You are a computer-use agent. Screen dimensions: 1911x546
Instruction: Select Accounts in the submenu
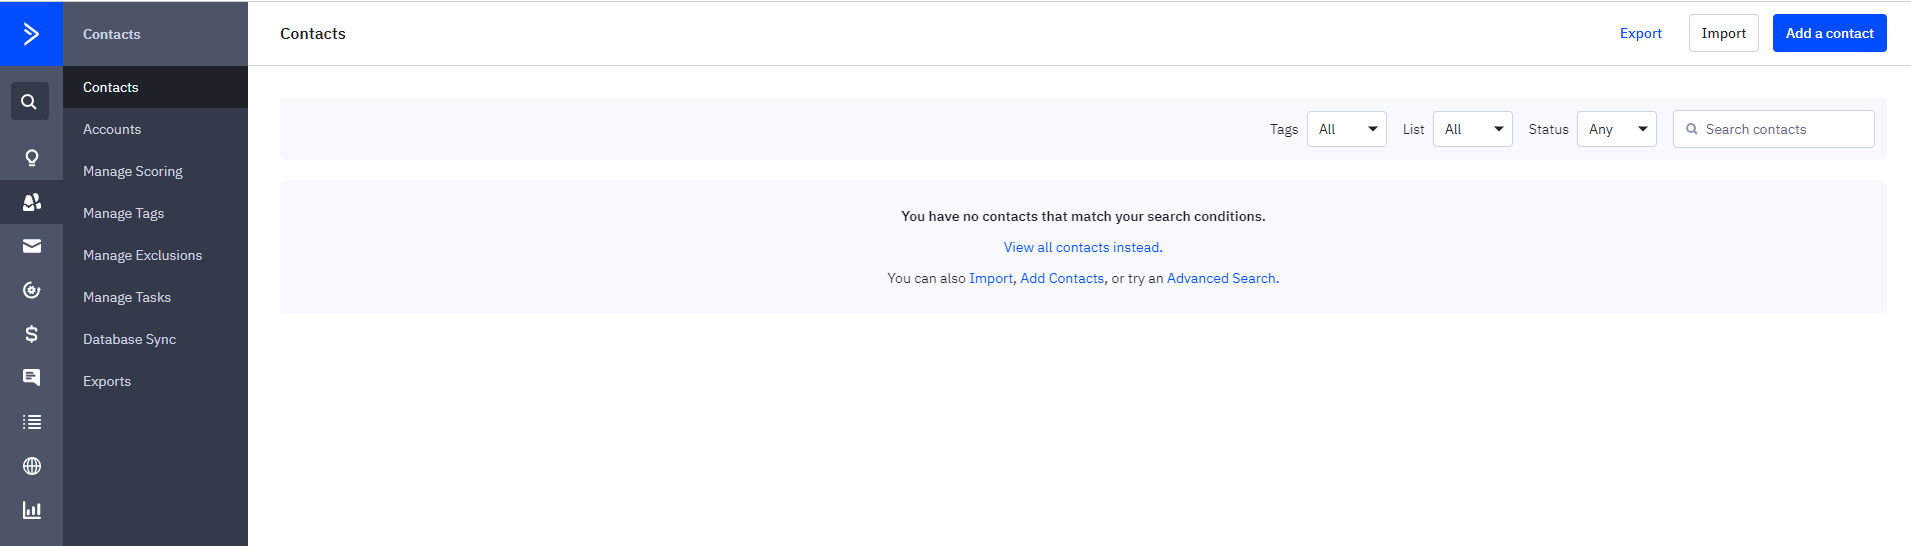click(155, 129)
